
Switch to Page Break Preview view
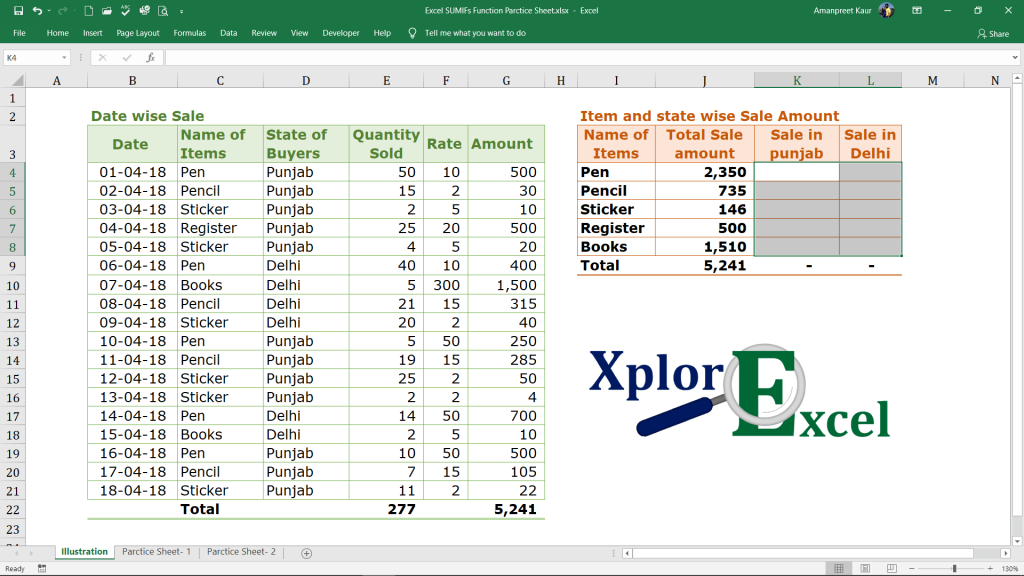892,567
